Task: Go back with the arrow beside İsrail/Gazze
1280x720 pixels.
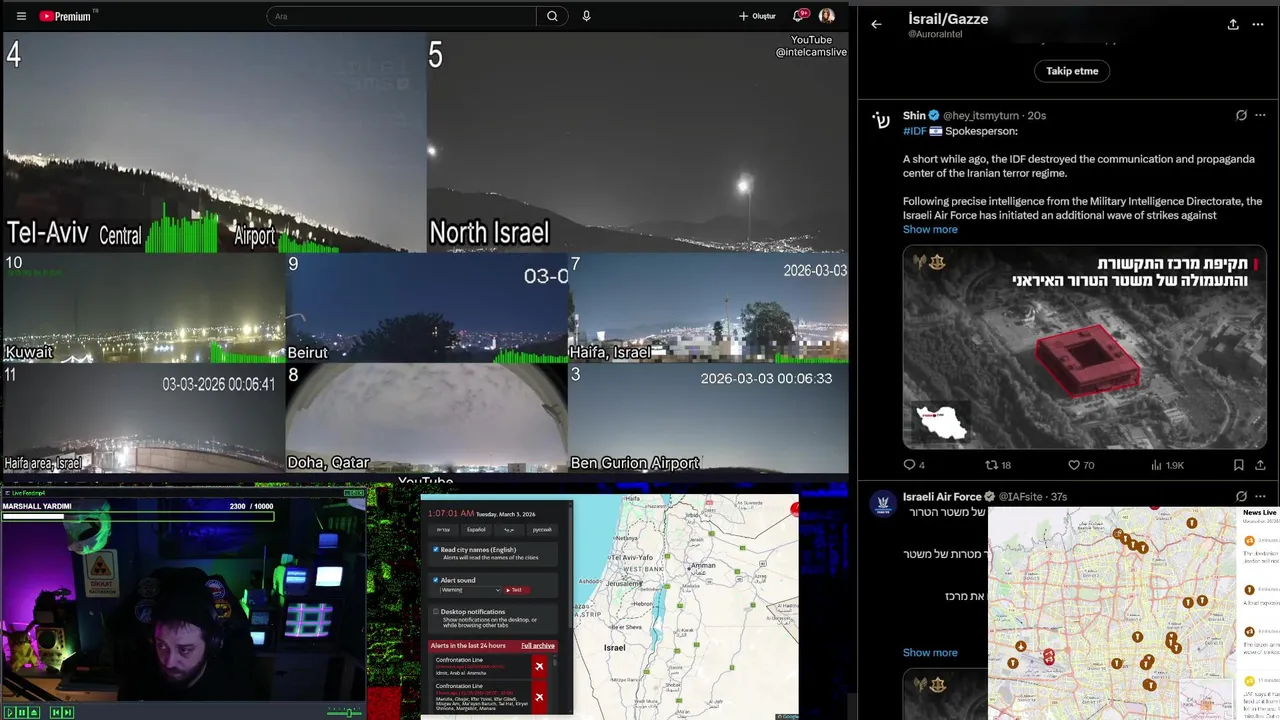Action: tap(876, 24)
